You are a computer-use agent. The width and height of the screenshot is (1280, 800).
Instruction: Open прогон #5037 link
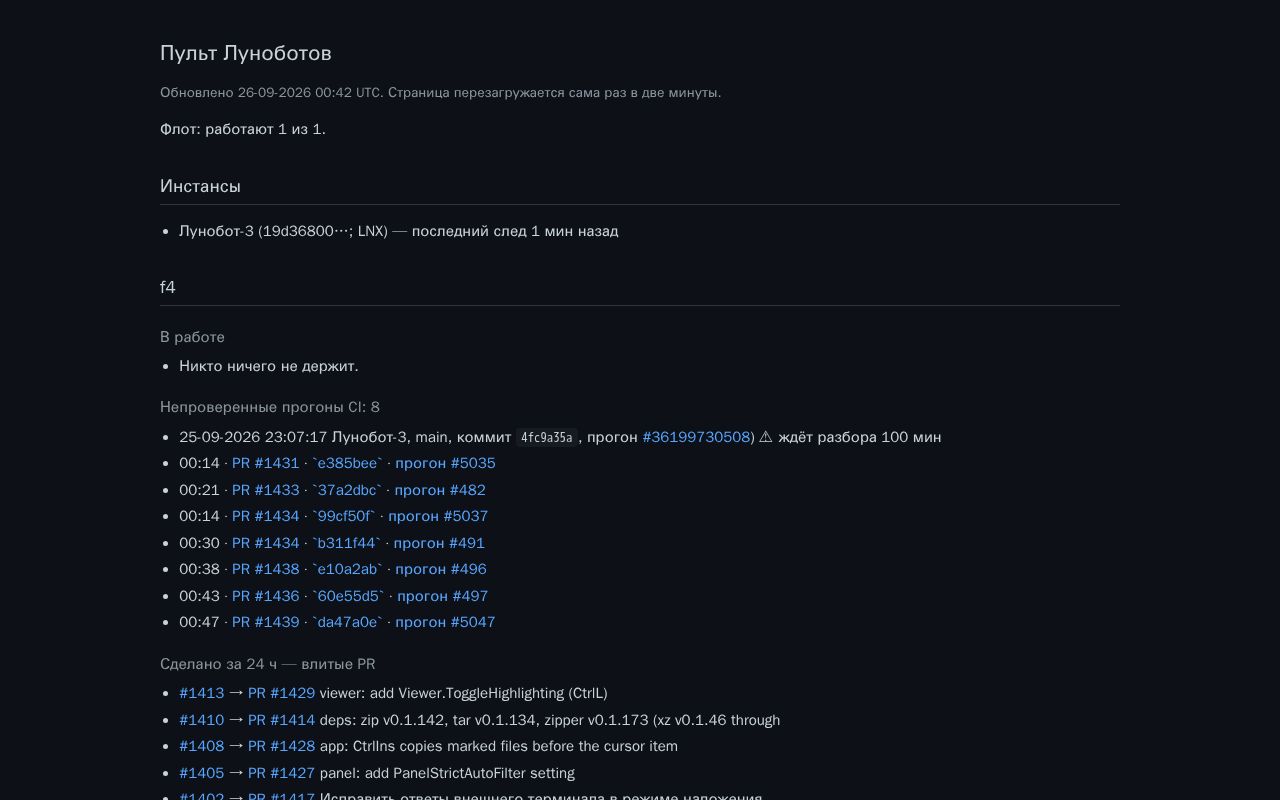(438, 516)
